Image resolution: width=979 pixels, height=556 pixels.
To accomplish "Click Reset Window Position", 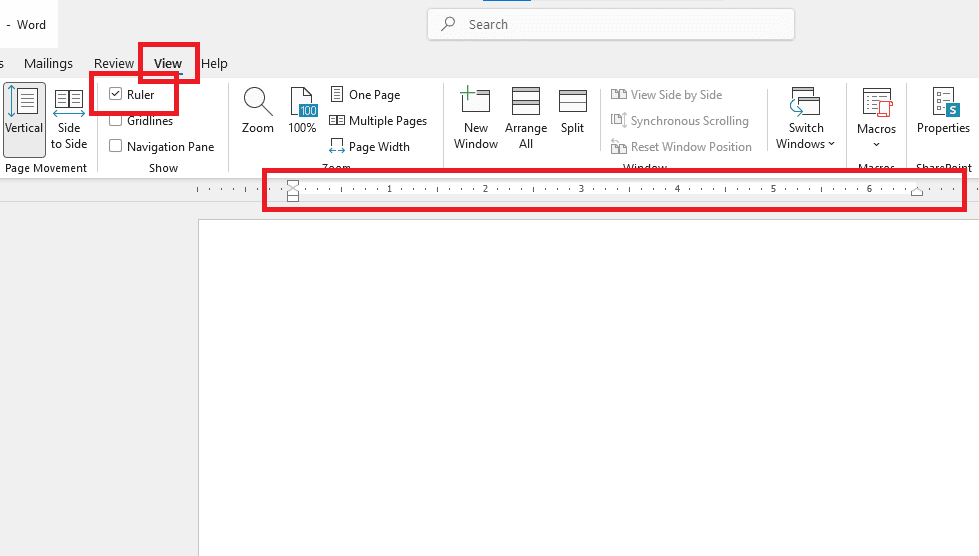I will pos(682,147).
